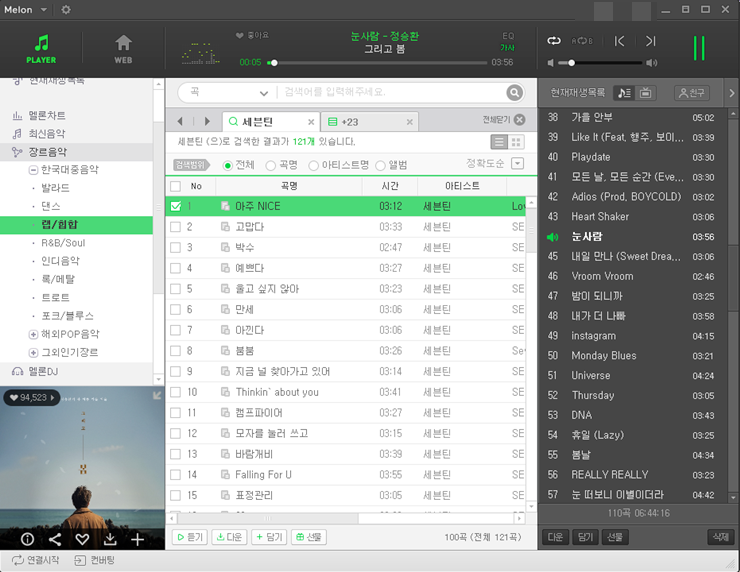Click heart icon below album art
This screenshot has height=572, width=740.
pos(83,539)
